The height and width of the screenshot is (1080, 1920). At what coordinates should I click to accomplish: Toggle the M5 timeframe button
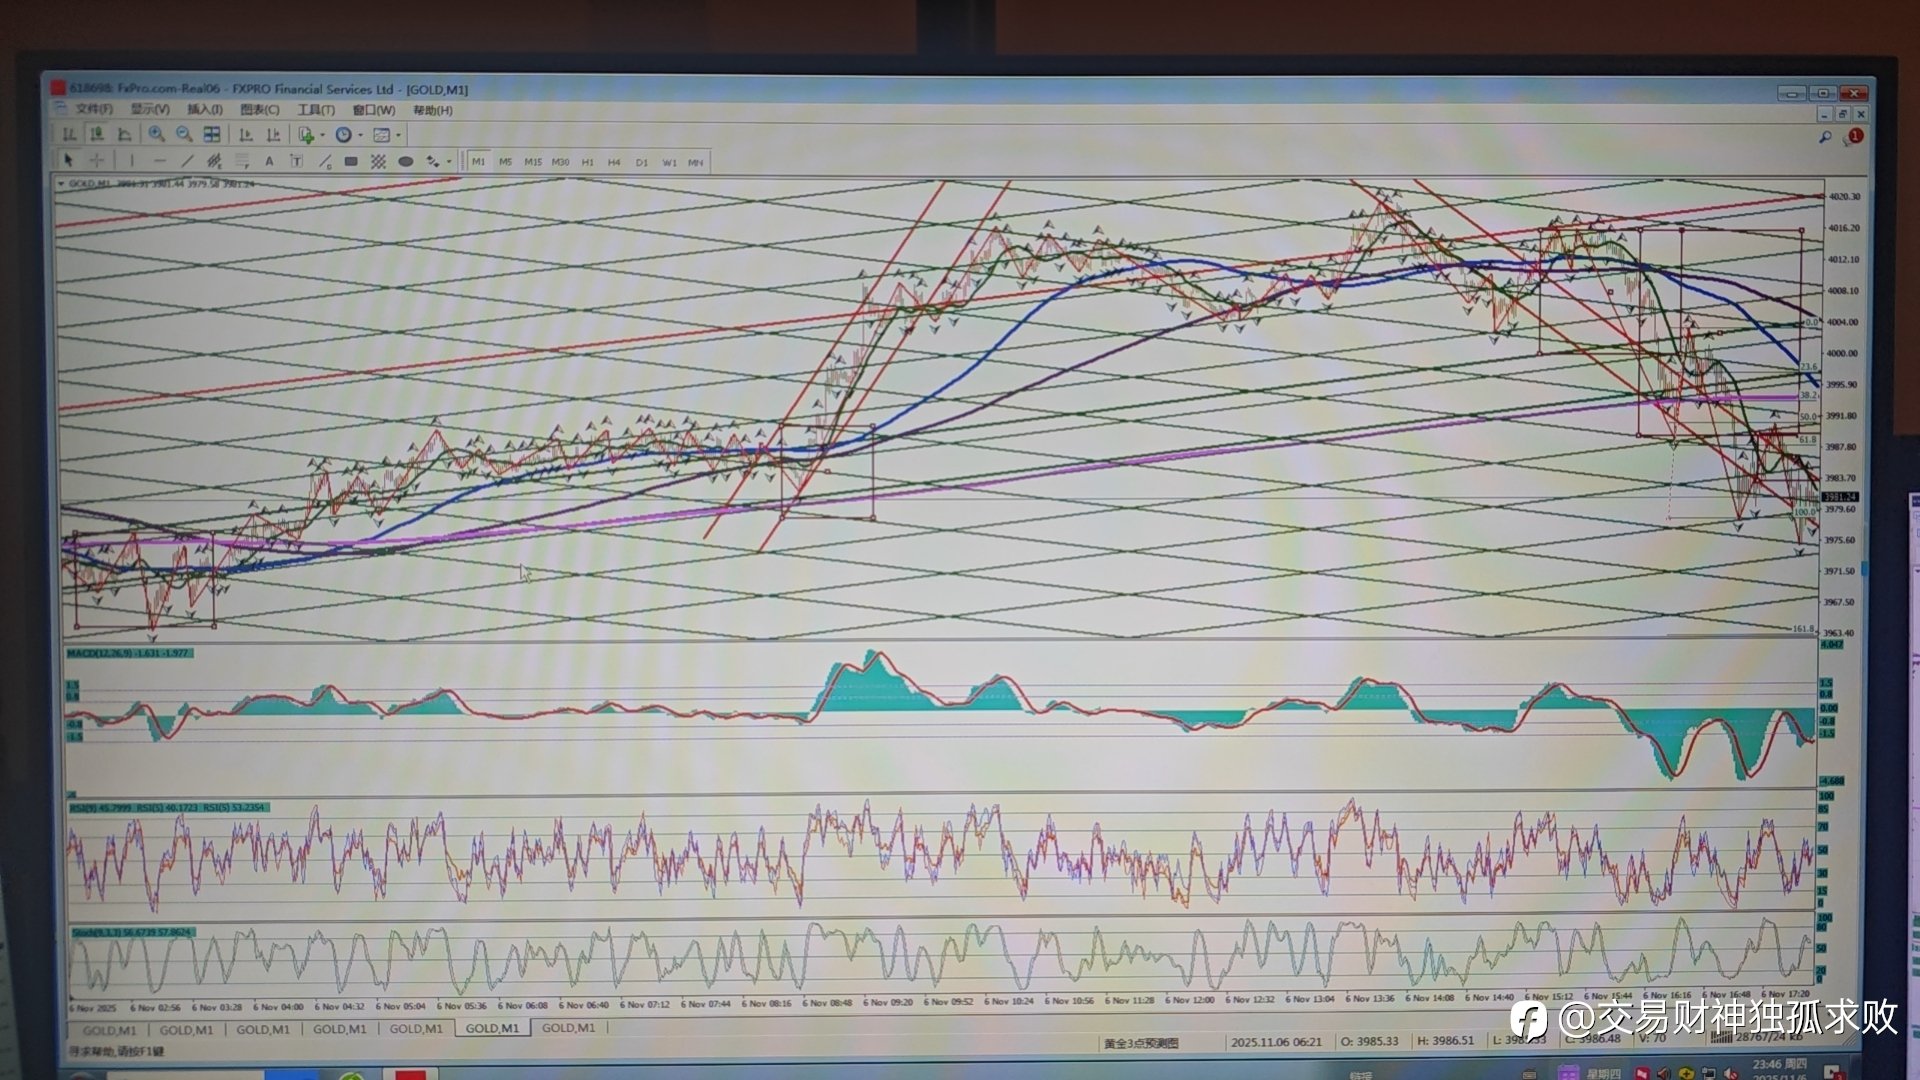click(505, 162)
